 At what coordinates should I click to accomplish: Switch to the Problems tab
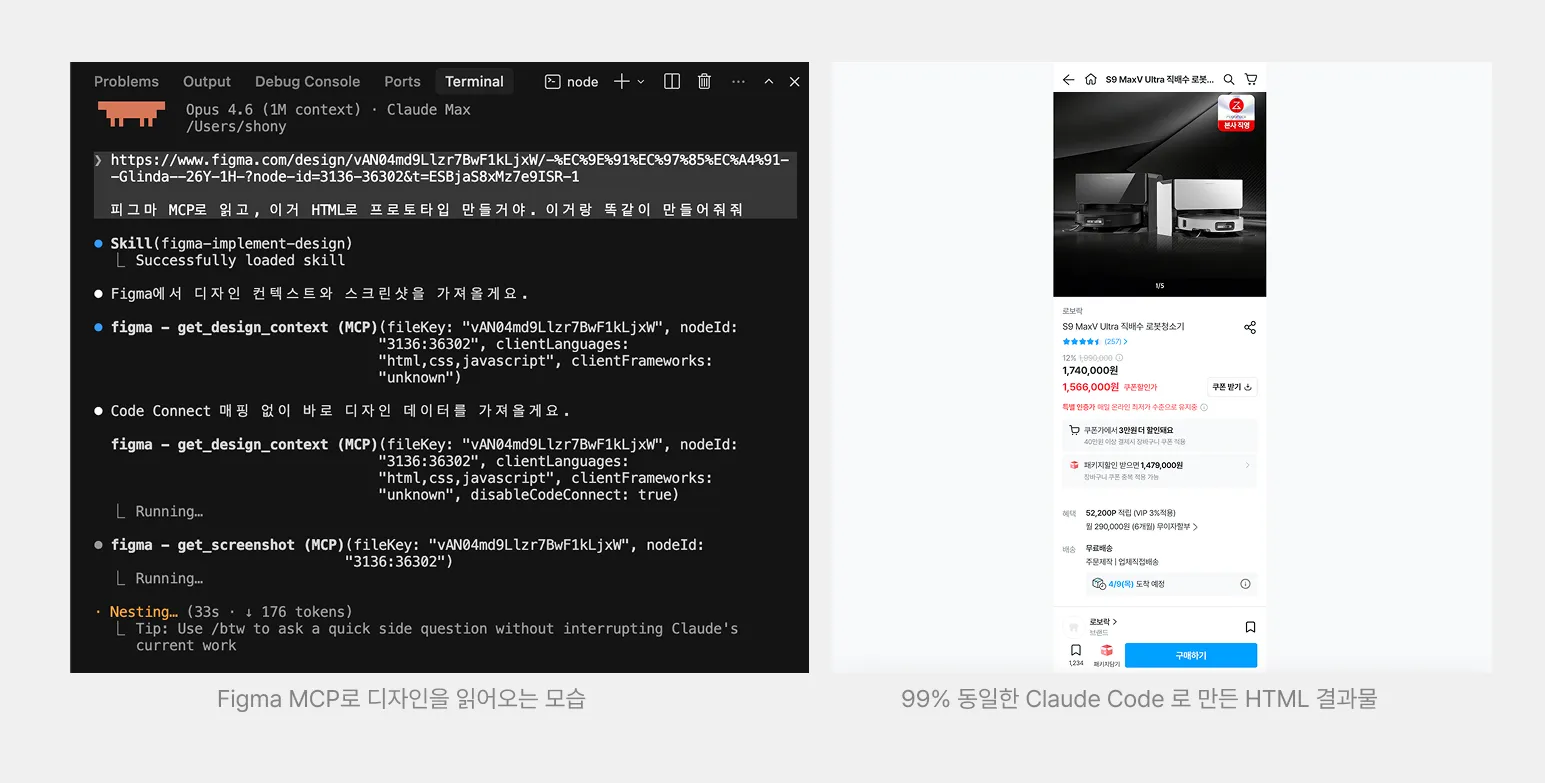click(x=126, y=82)
